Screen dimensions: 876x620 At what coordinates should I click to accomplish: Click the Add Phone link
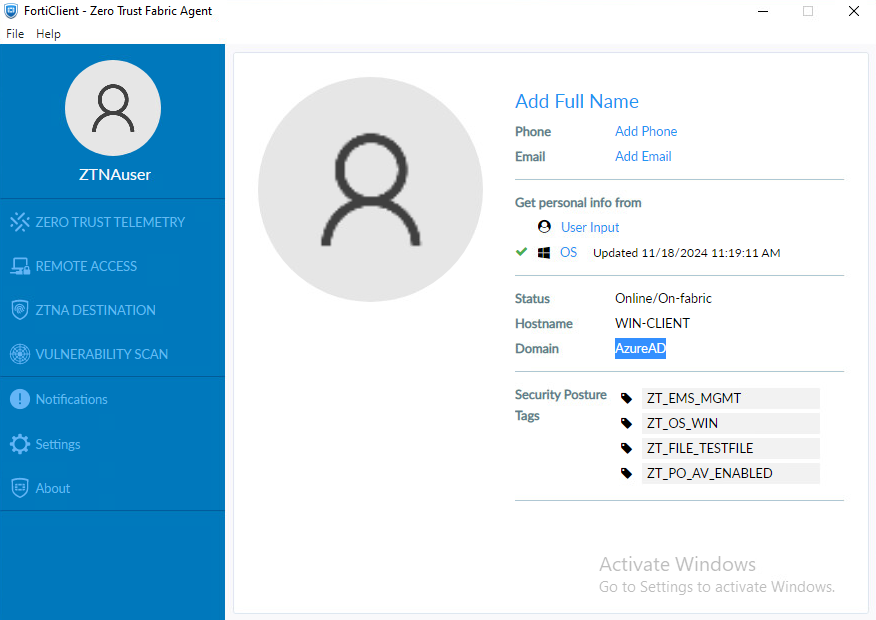pos(646,131)
